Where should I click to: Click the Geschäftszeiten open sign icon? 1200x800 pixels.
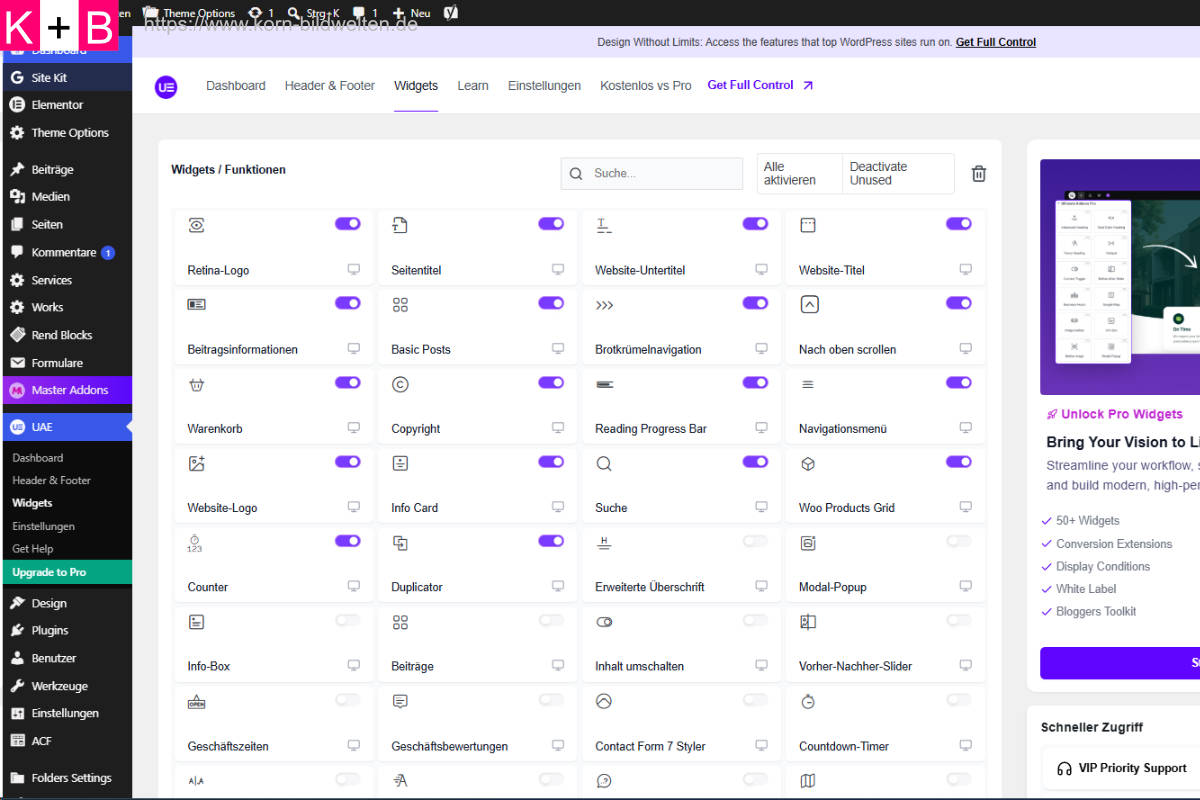click(x=196, y=702)
